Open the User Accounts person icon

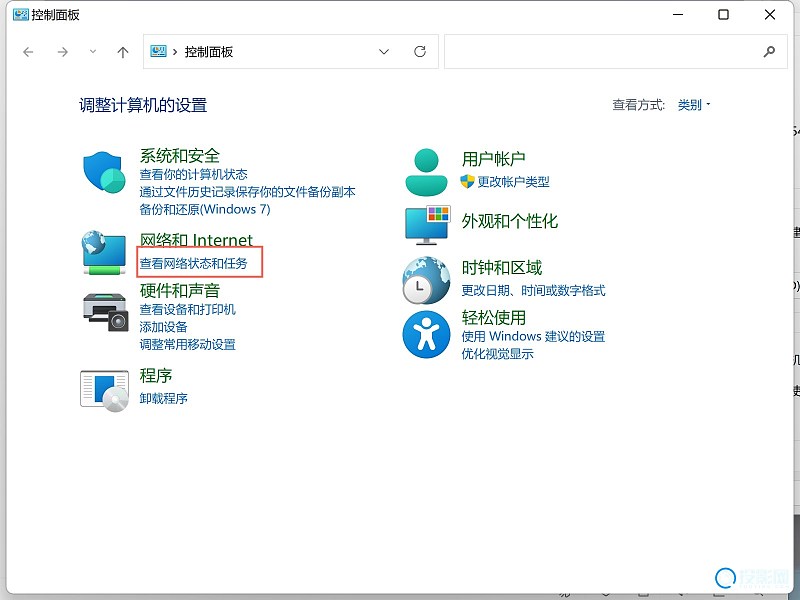click(x=426, y=172)
